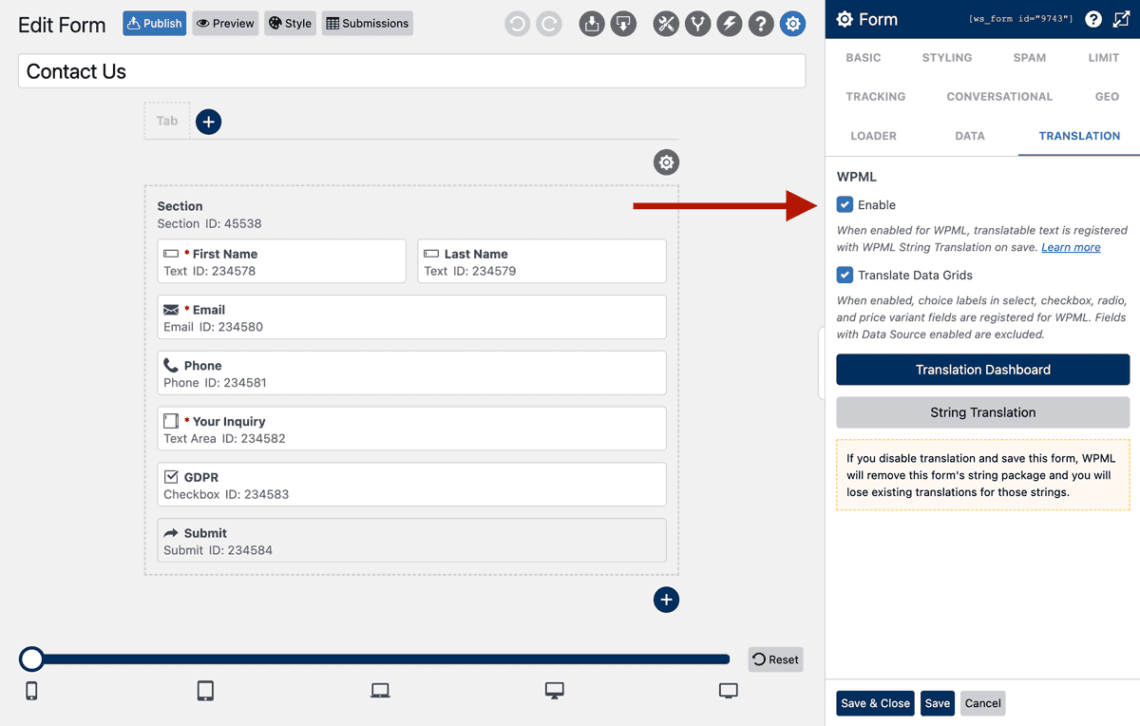Image resolution: width=1140 pixels, height=726 pixels.
Task: Select the First Name text field
Action: (x=281, y=262)
